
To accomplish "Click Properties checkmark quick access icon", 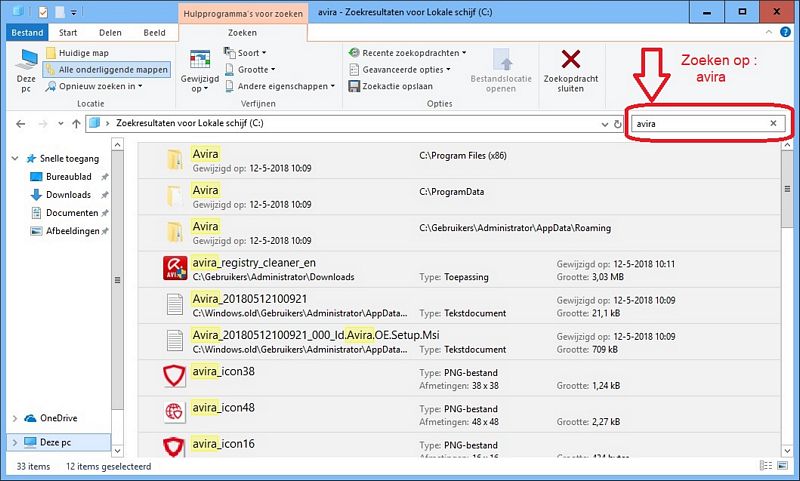I will point(42,12).
